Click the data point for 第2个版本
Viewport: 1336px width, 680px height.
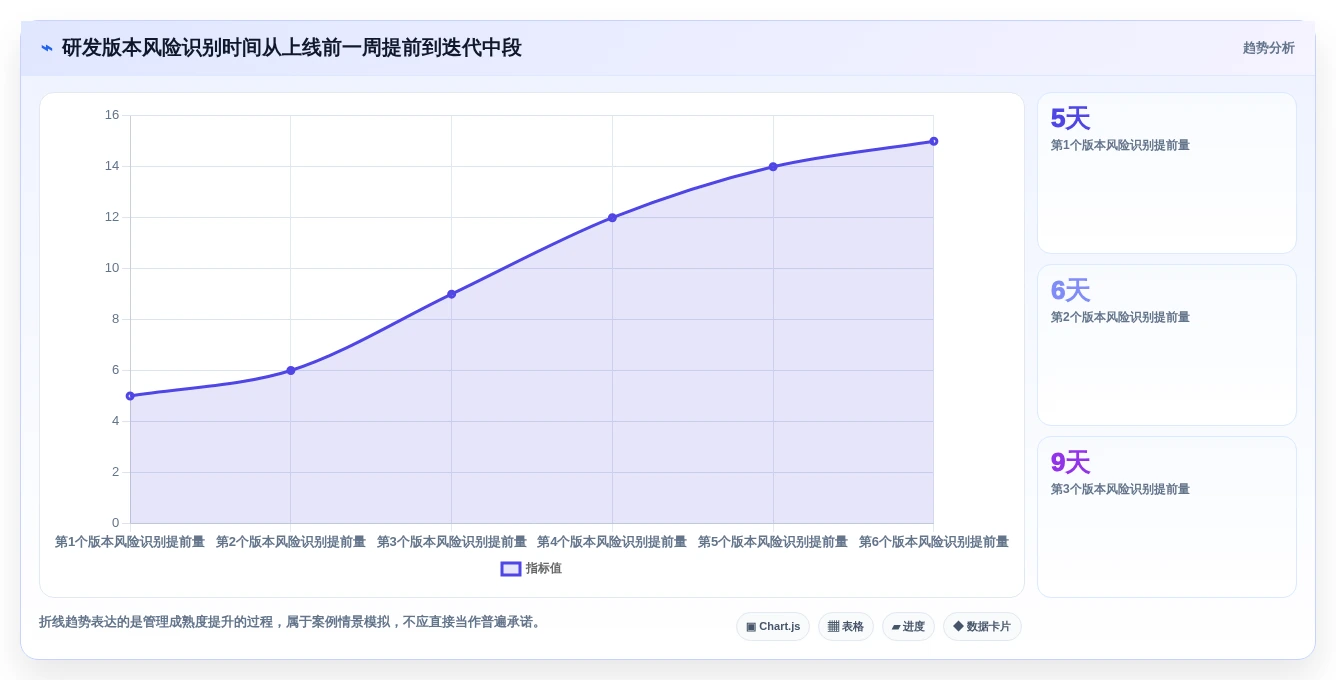tap(291, 370)
